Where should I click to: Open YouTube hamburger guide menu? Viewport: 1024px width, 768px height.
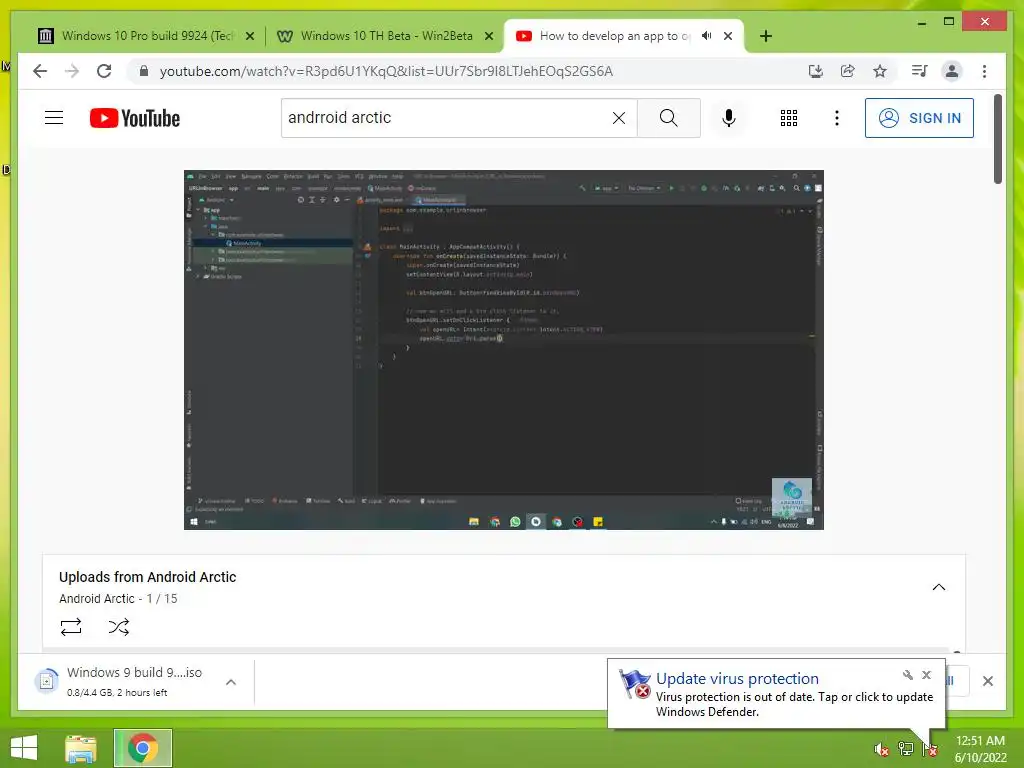(x=54, y=118)
